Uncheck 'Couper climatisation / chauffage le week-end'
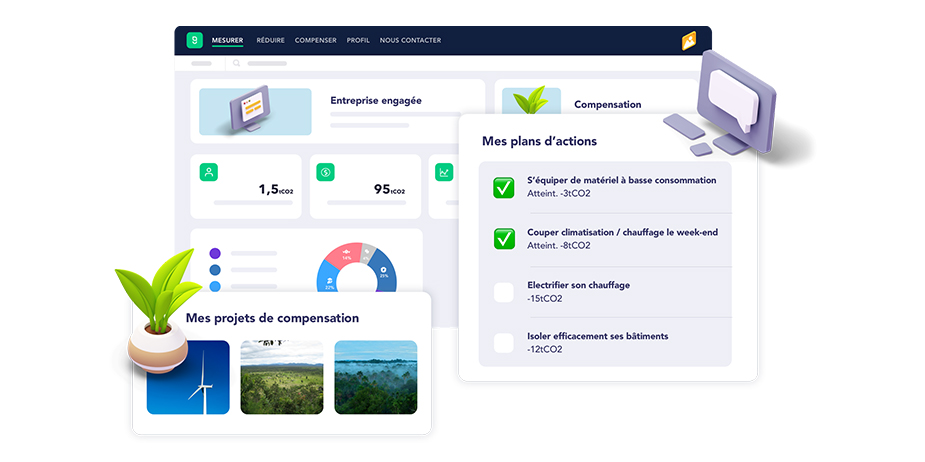Screen dimensions: 925x462 [x=504, y=239]
